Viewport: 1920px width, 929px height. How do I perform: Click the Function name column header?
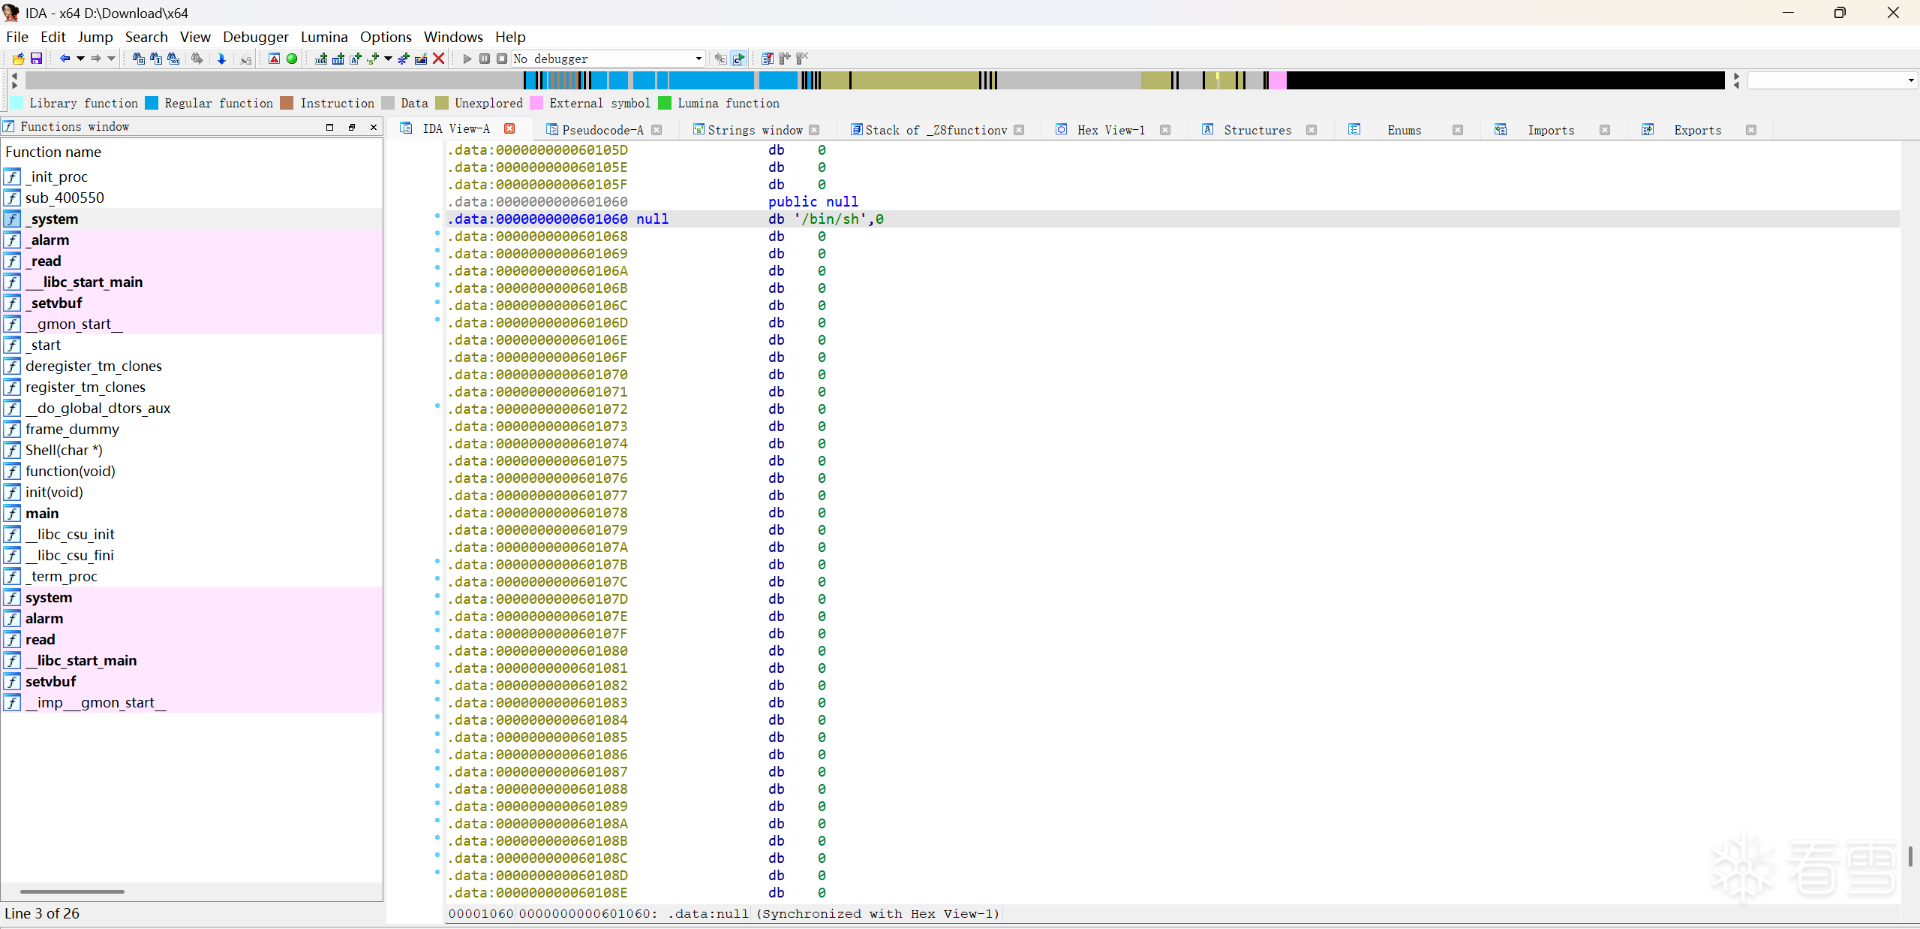tap(192, 152)
